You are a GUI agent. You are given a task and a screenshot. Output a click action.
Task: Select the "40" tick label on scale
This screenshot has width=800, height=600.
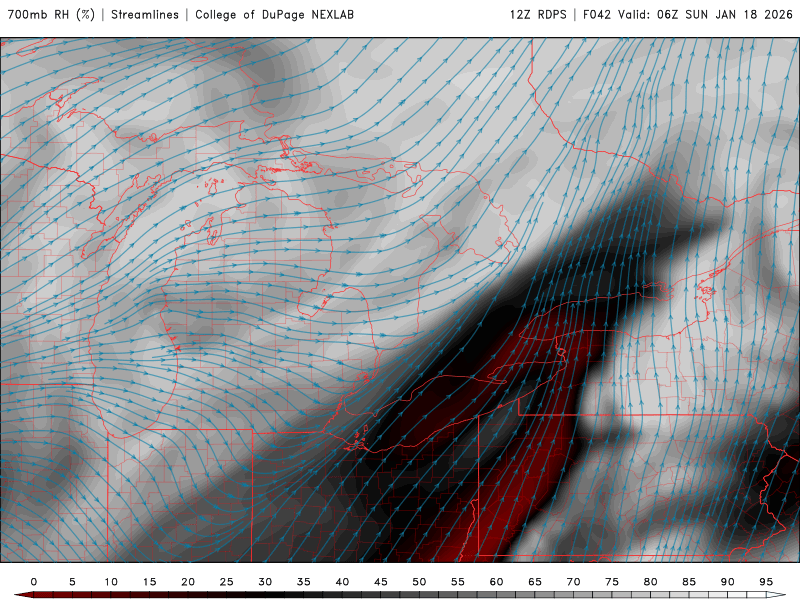point(342,582)
